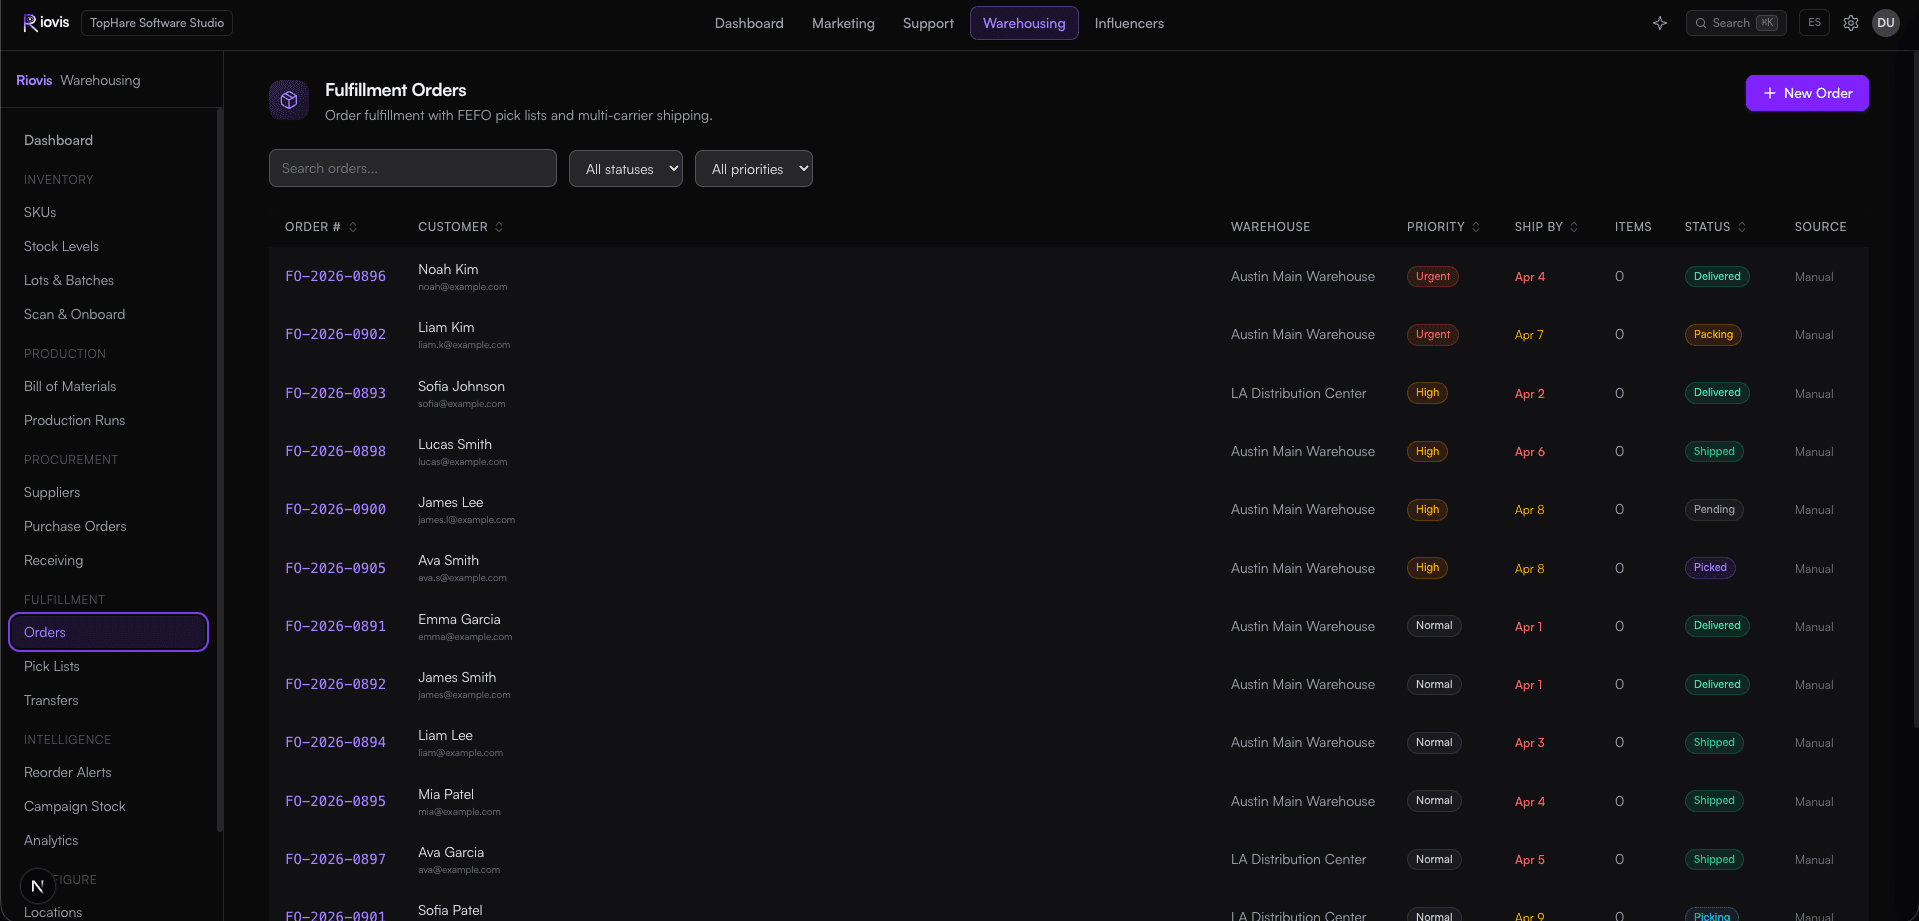This screenshot has width=1919, height=921.
Task: Open Scan & Onboard page
Action: 108,315
